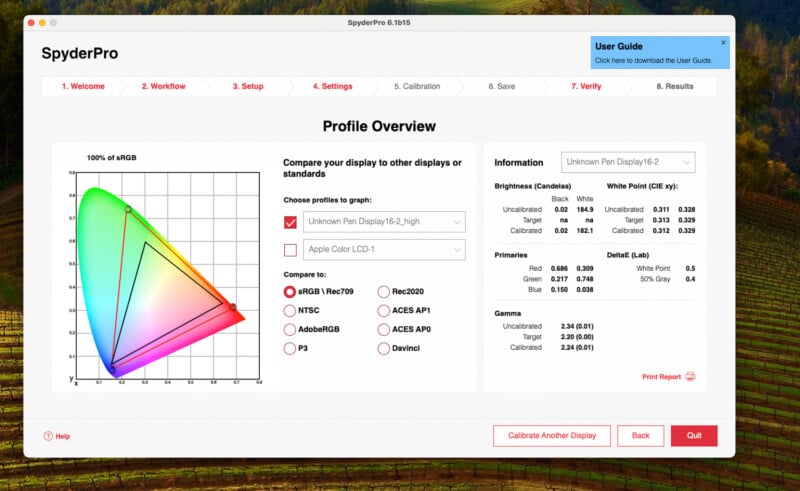The width and height of the screenshot is (800, 491).
Task: Click the Brightness (Candelas) section heading
Action: [x=533, y=186]
